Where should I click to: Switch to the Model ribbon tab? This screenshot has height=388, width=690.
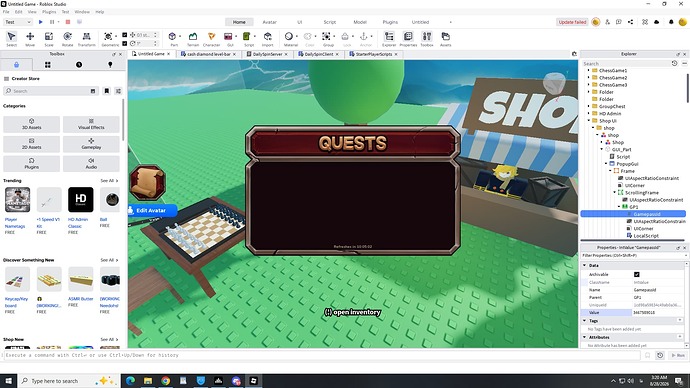click(360, 22)
